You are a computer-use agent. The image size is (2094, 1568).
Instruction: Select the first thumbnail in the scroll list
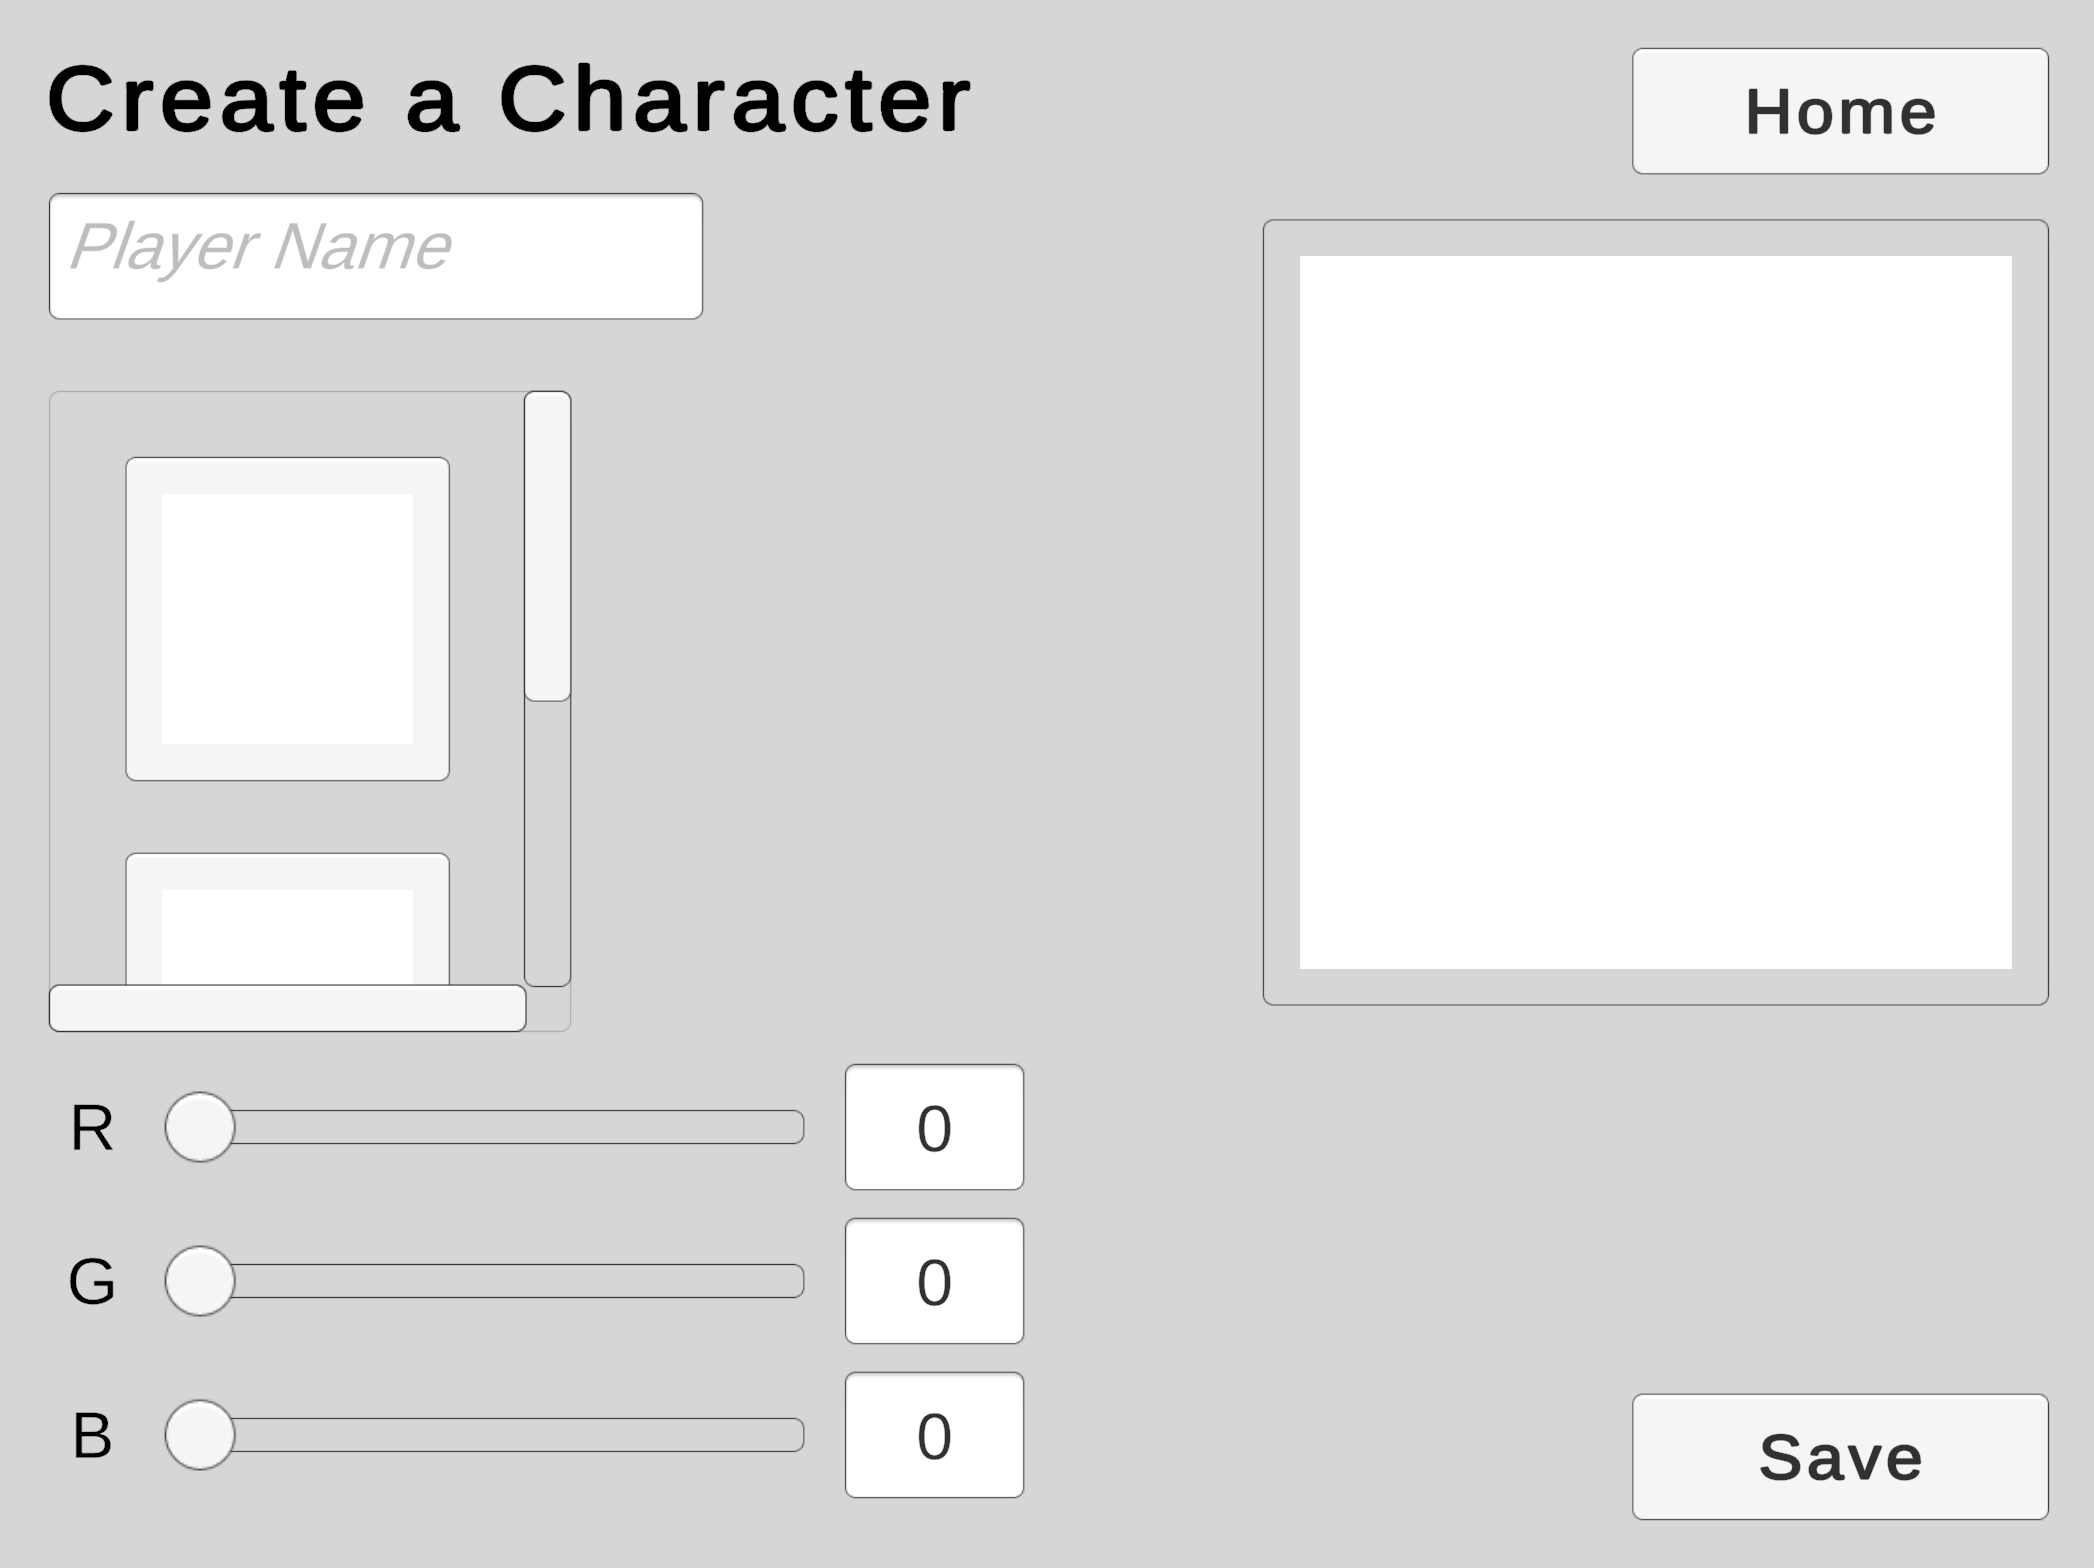287,618
